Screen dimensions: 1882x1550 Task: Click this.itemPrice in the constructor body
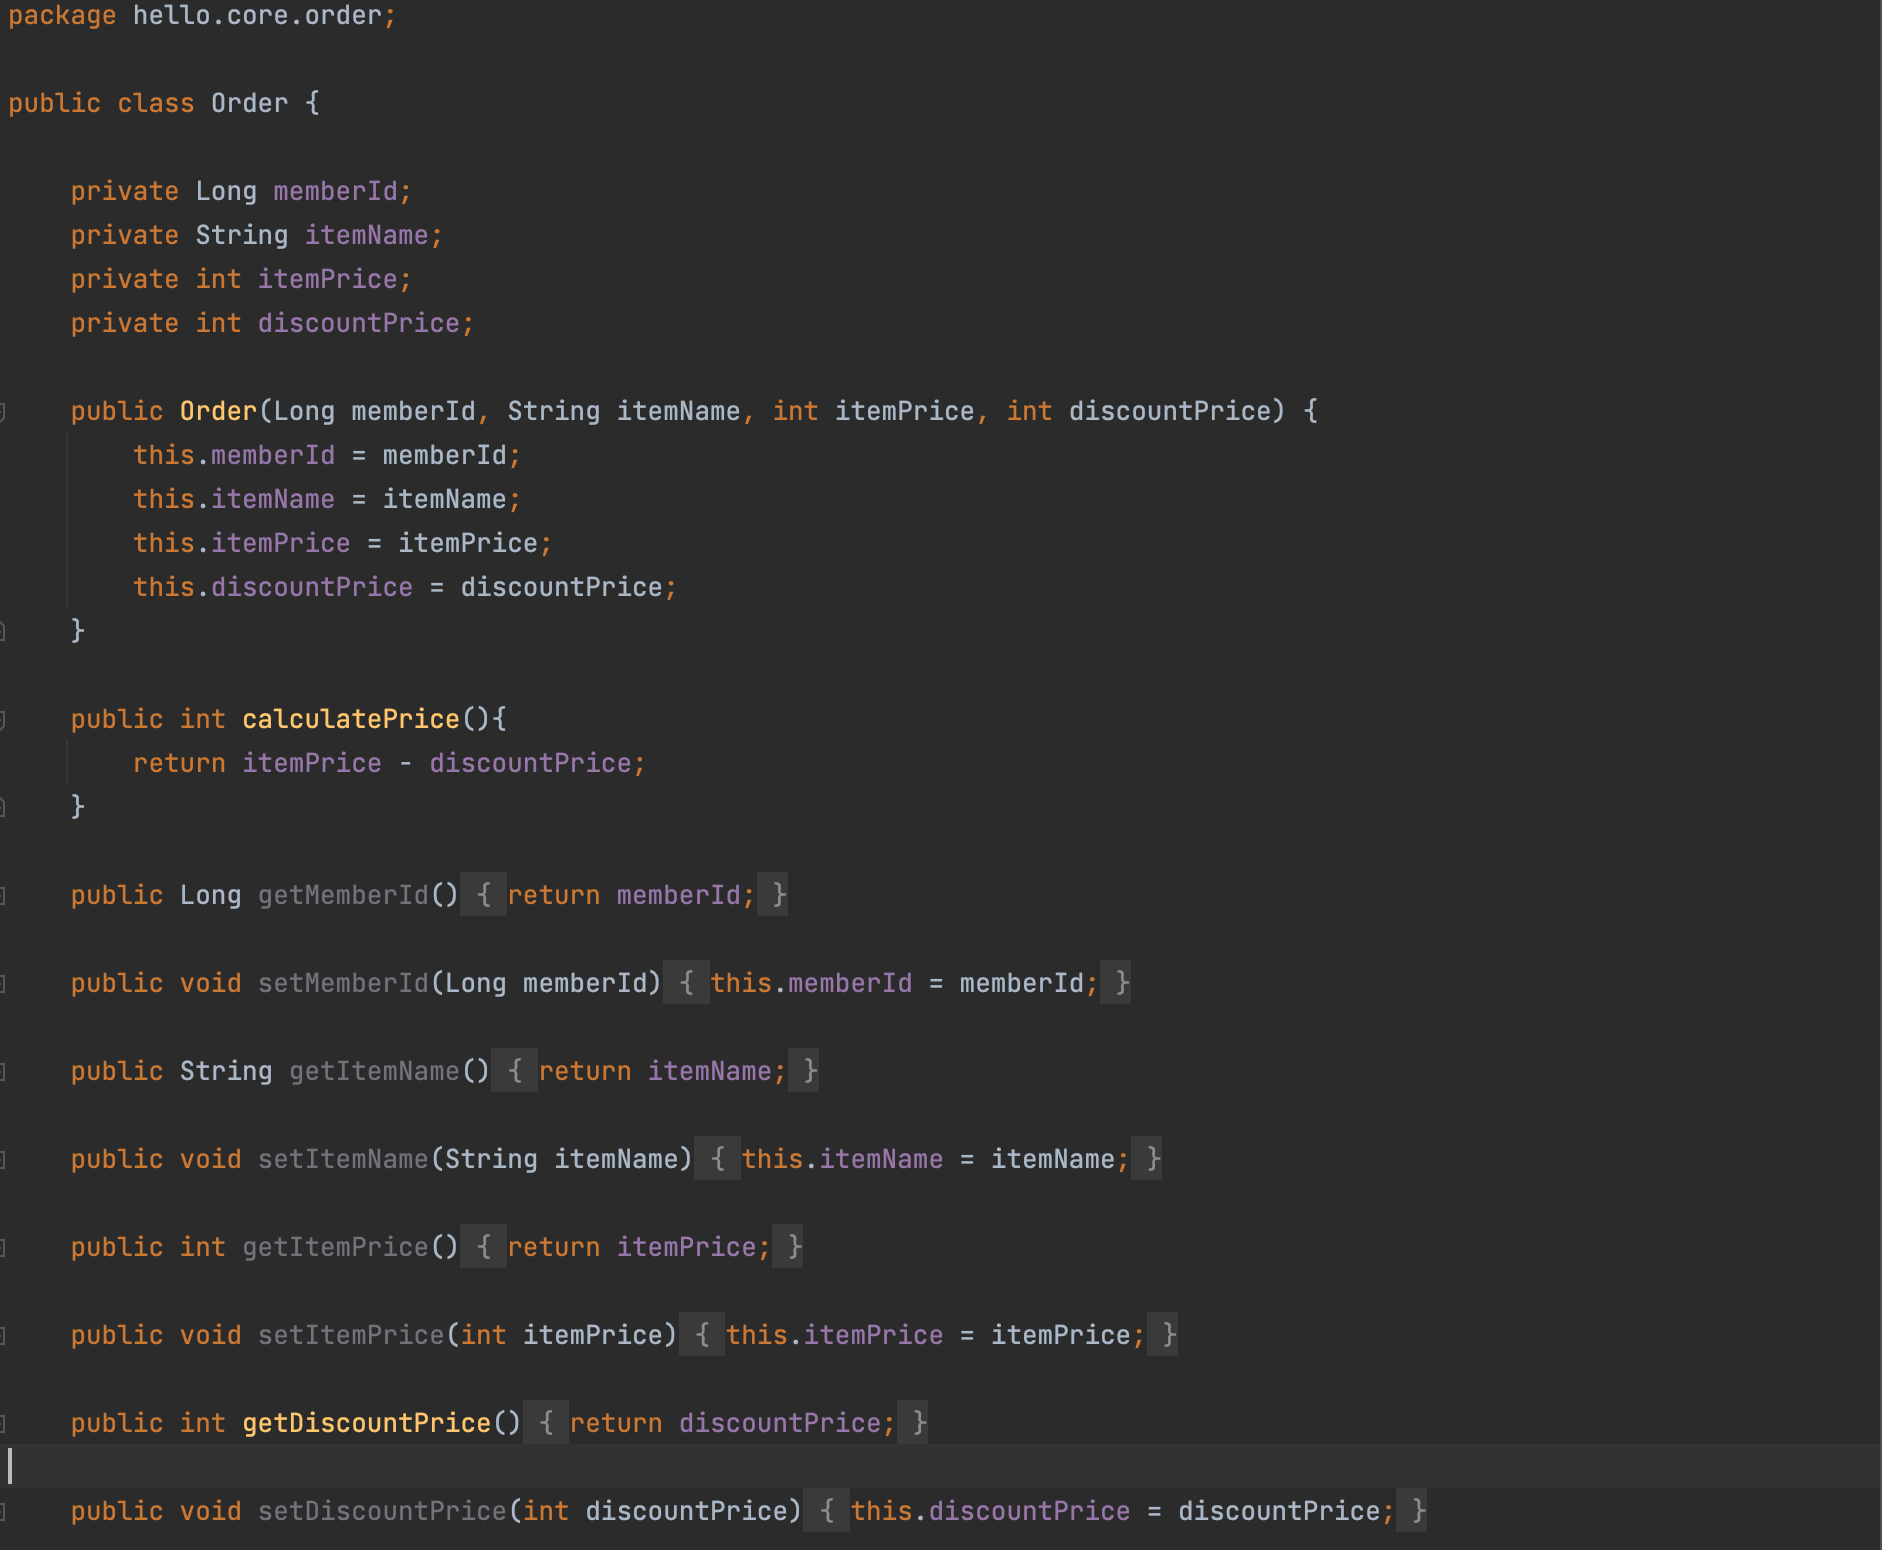point(242,543)
